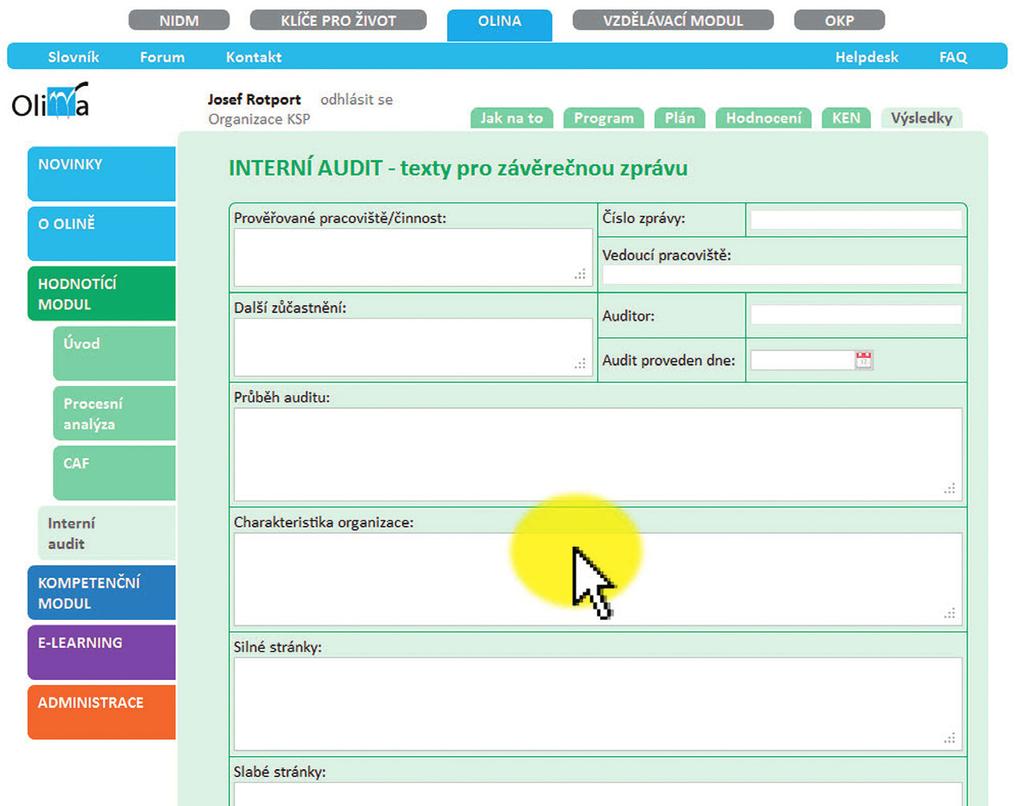Select Úvod submenu item

(114, 353)
